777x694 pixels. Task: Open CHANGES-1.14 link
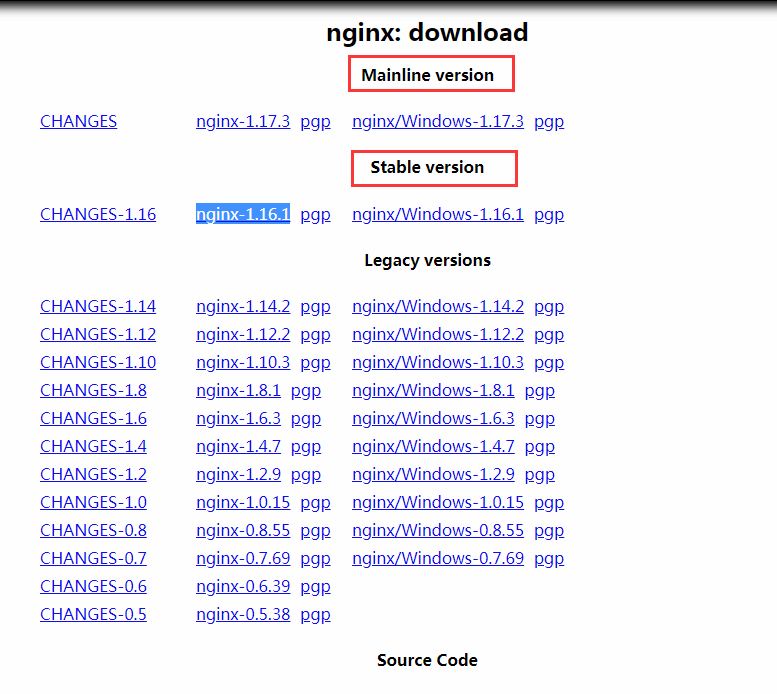(x=98, y=307)
